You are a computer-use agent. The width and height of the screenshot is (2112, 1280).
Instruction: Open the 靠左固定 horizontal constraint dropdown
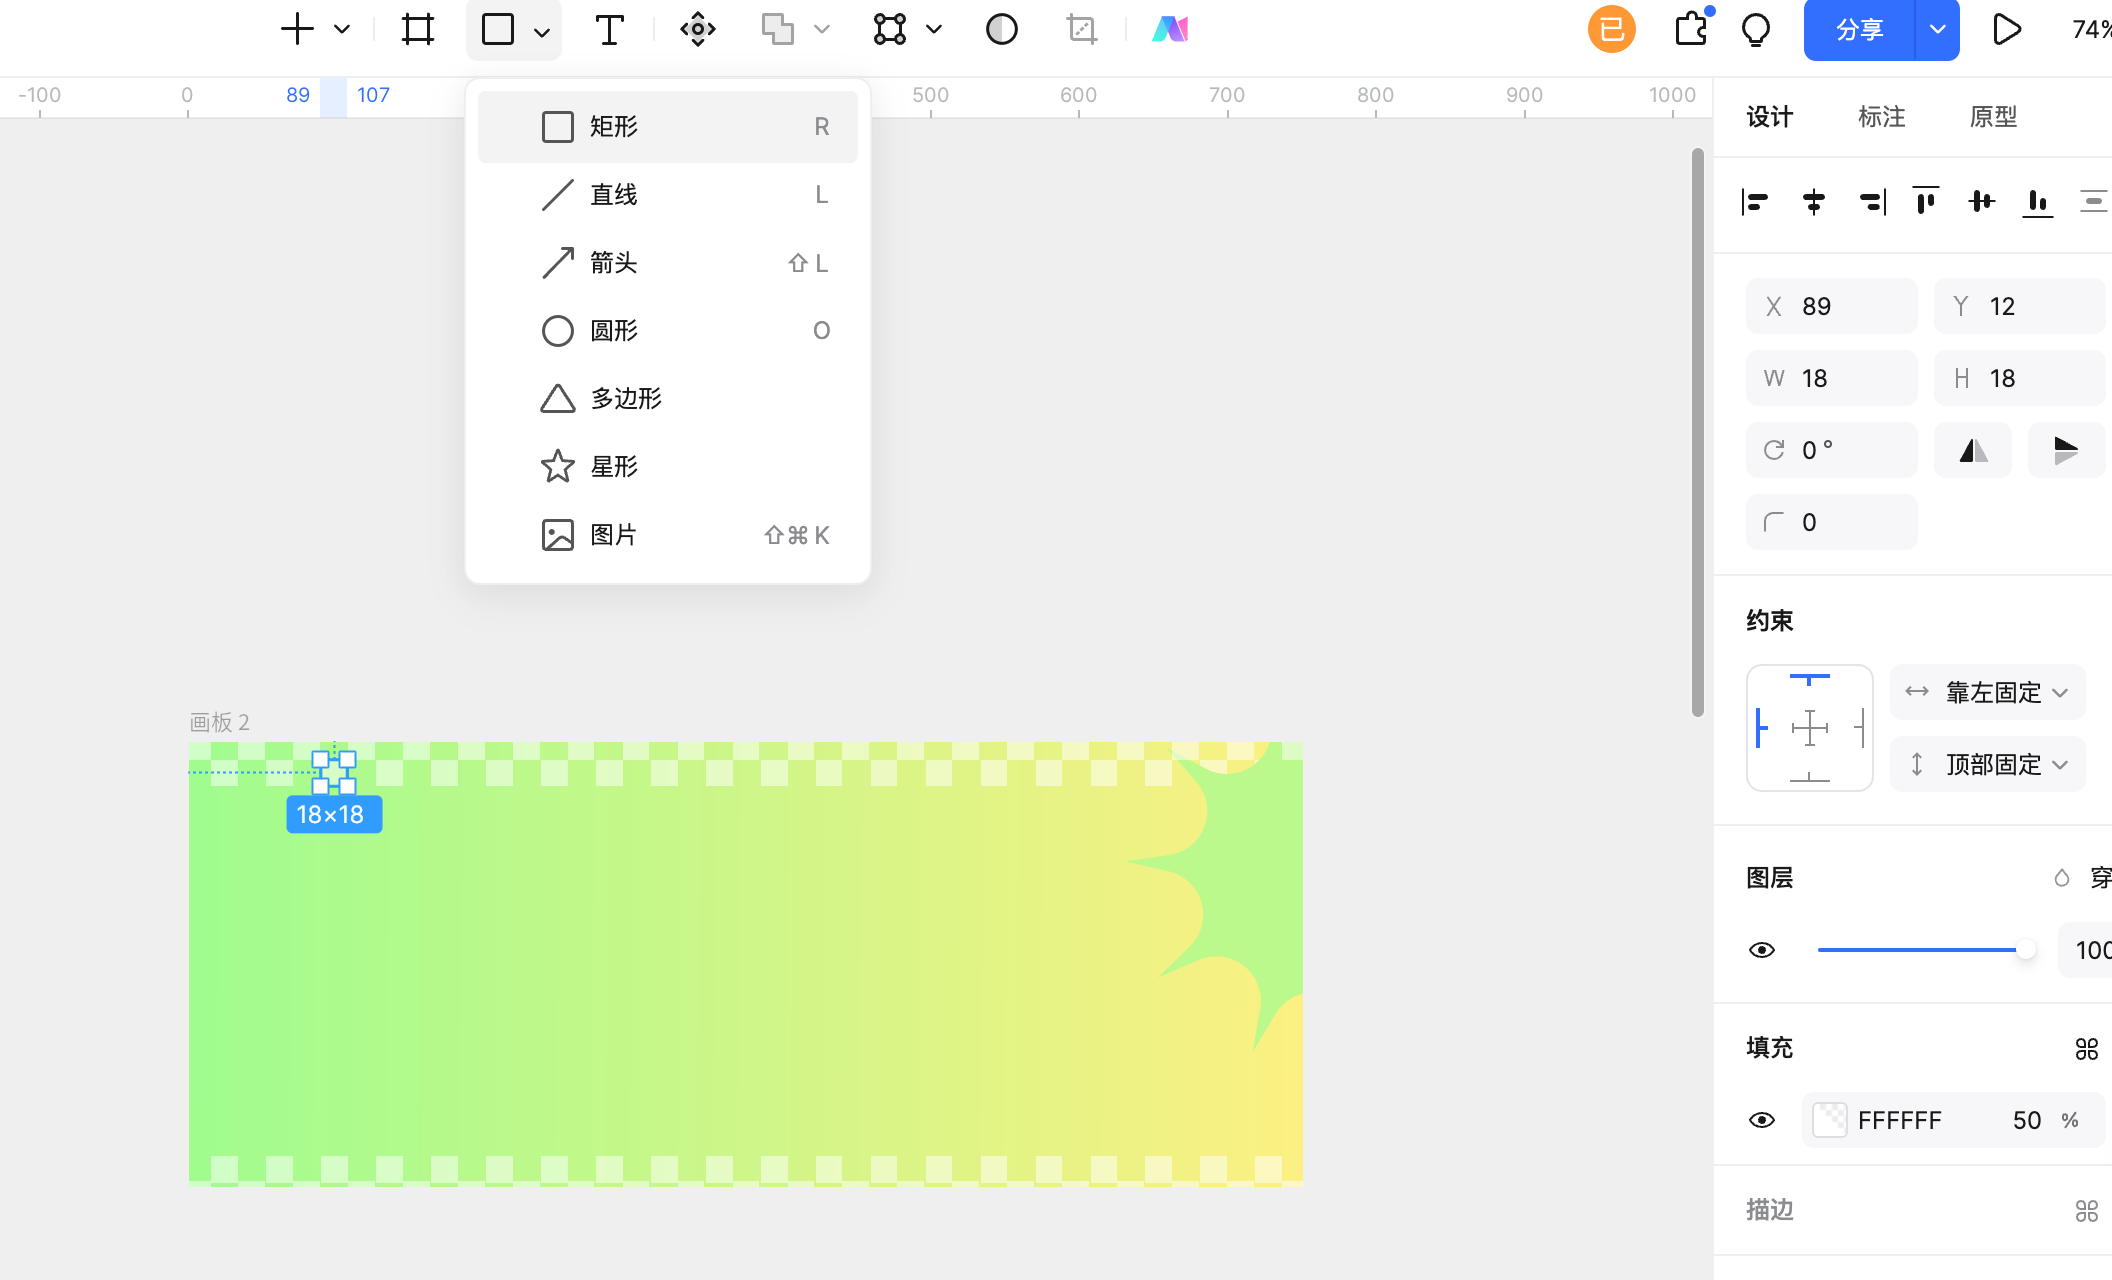[1988, 692]
